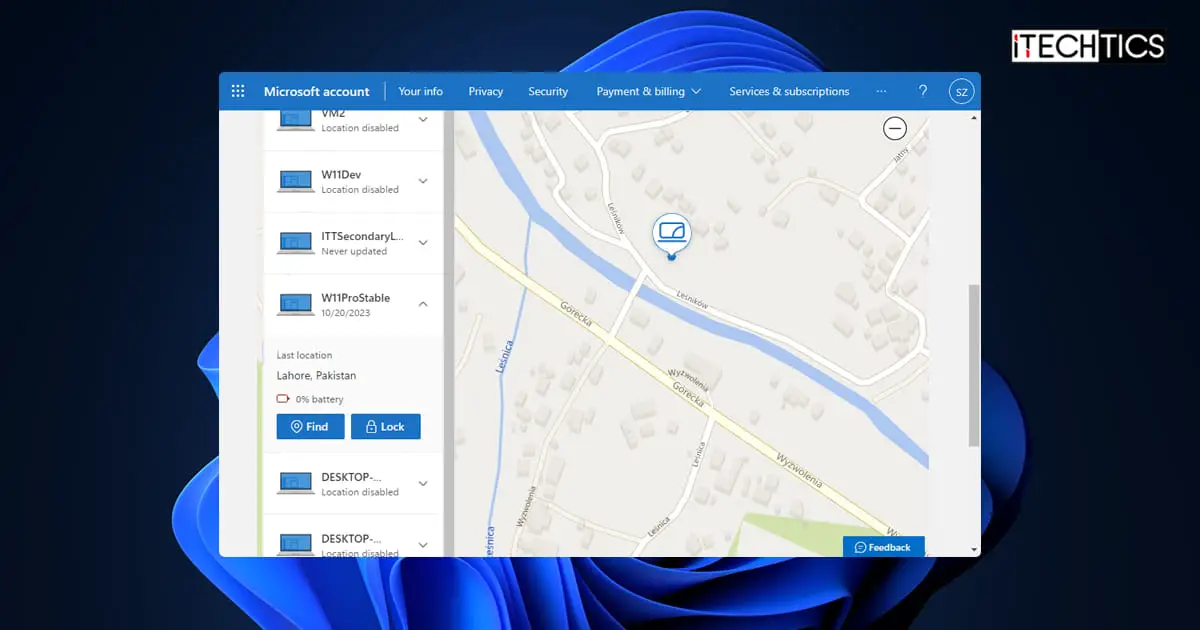
Task: Expand the ITTSecondaryL... device chevron
Action: coord(423,243)
